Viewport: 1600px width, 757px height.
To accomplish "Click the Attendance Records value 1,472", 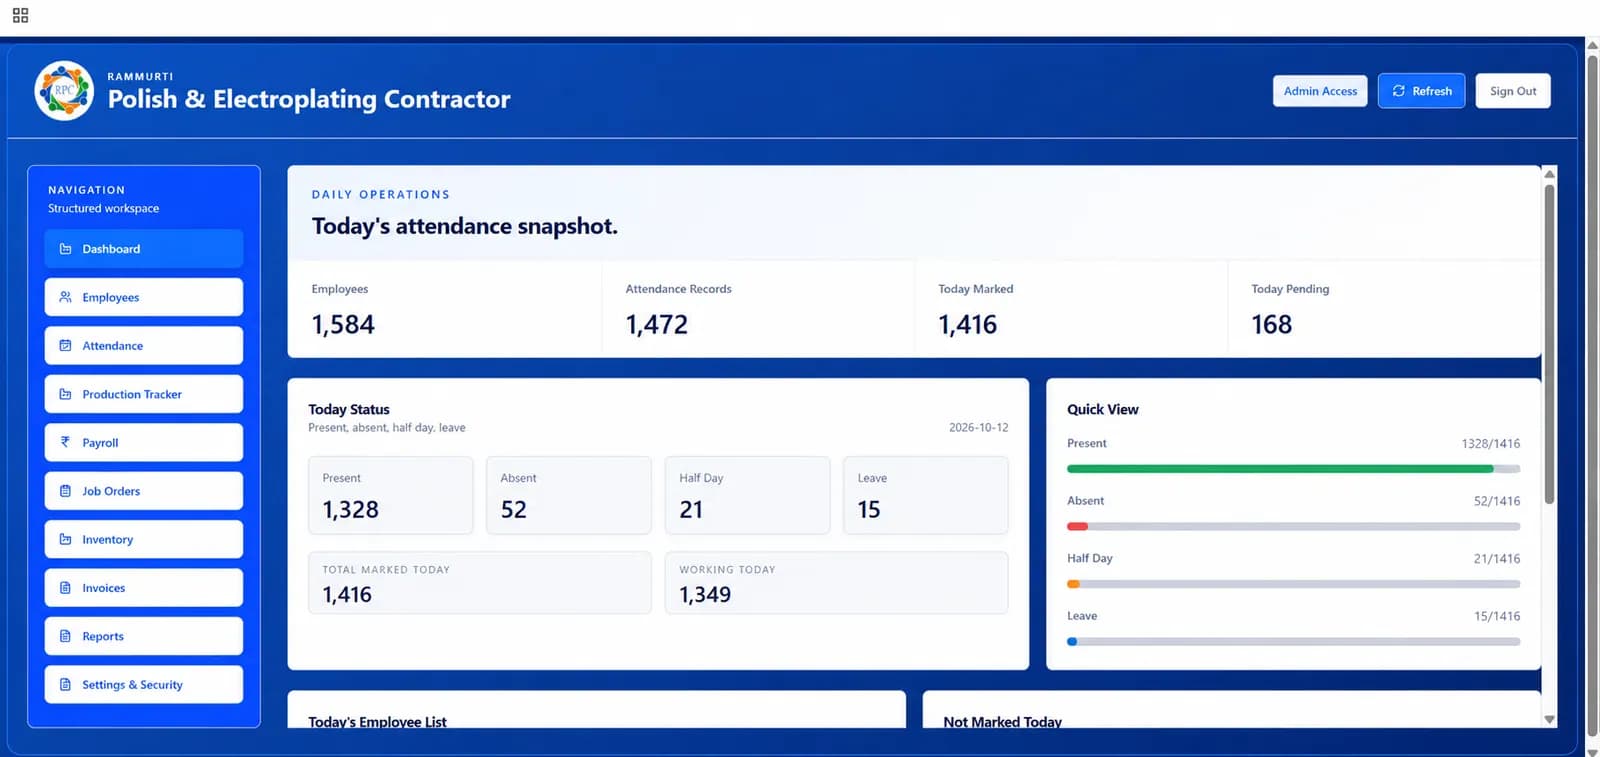I will [657, 325].
